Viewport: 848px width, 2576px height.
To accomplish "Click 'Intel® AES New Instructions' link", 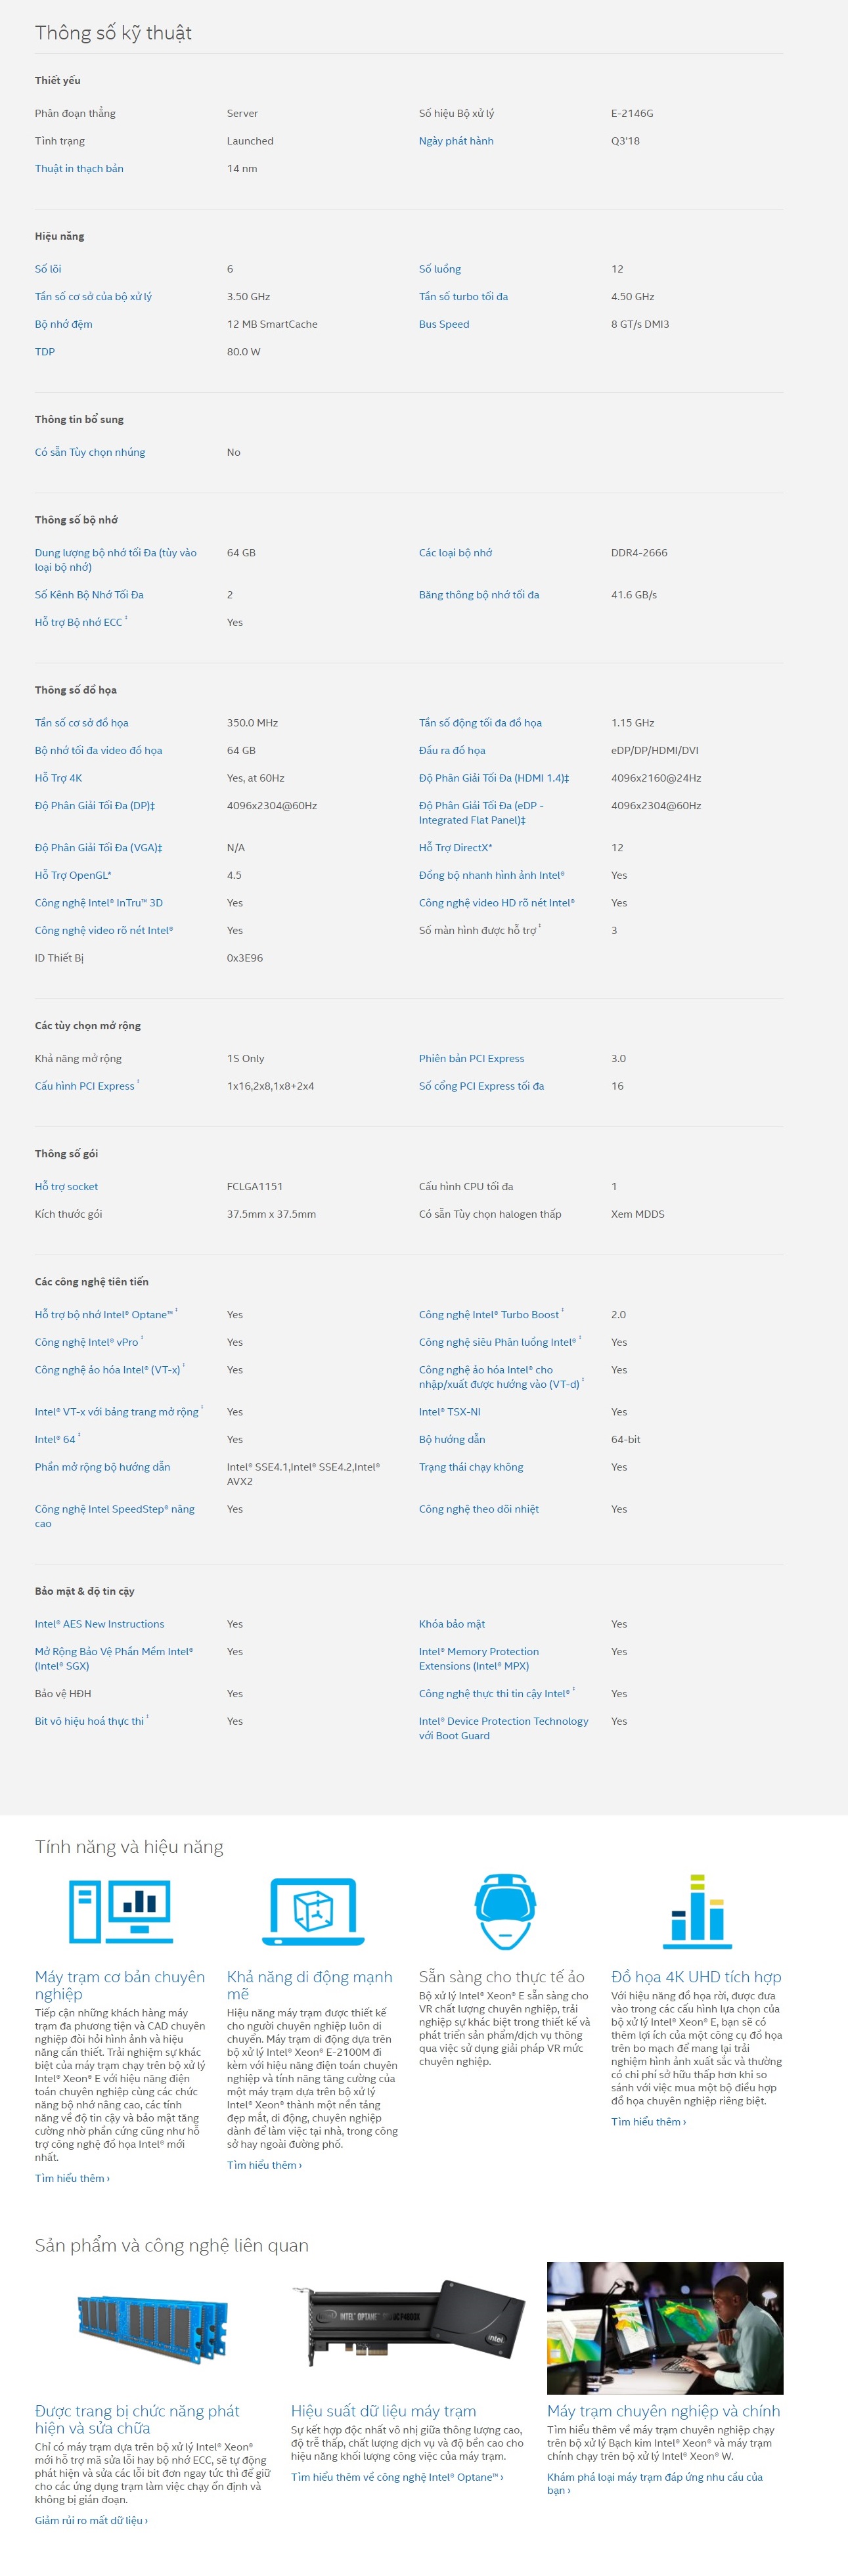I will tap(99, 1624).
